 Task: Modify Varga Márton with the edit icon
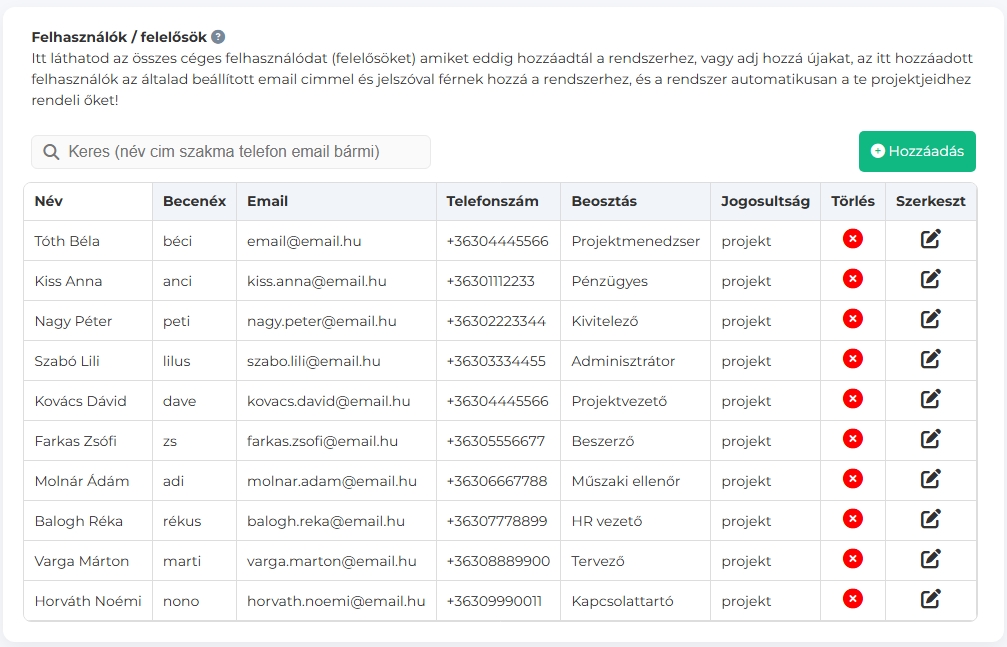pos(931,559)
